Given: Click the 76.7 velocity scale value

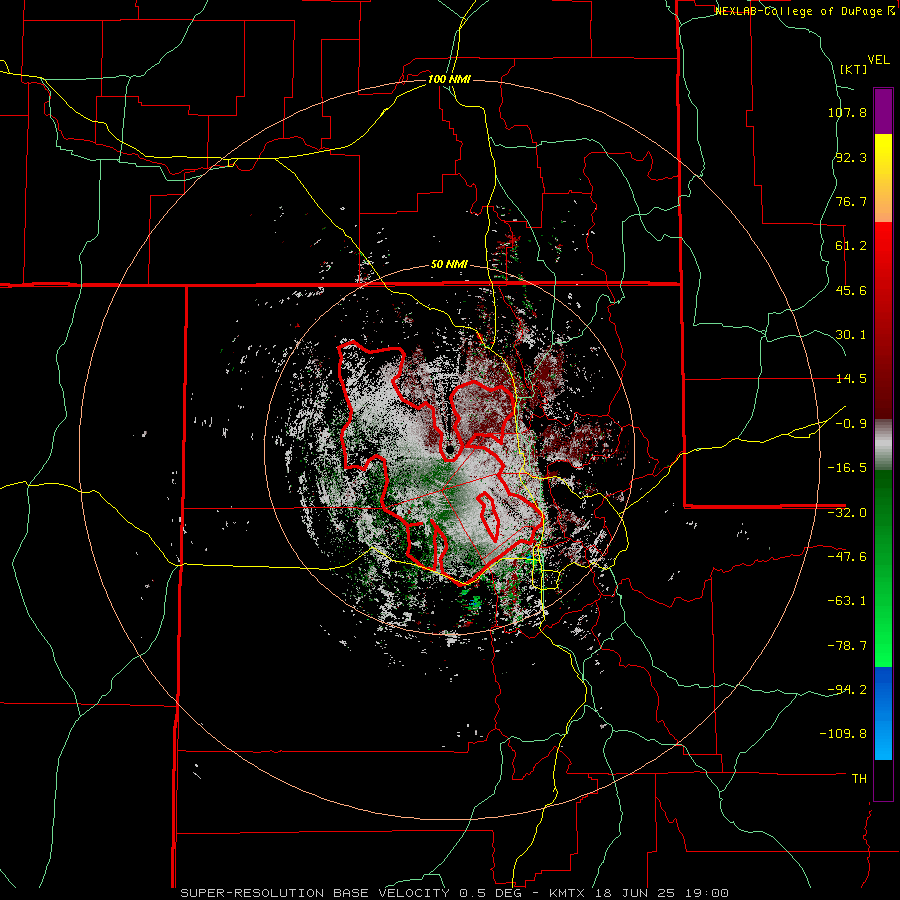Looking at the screenshot, I should click(851, 201).
